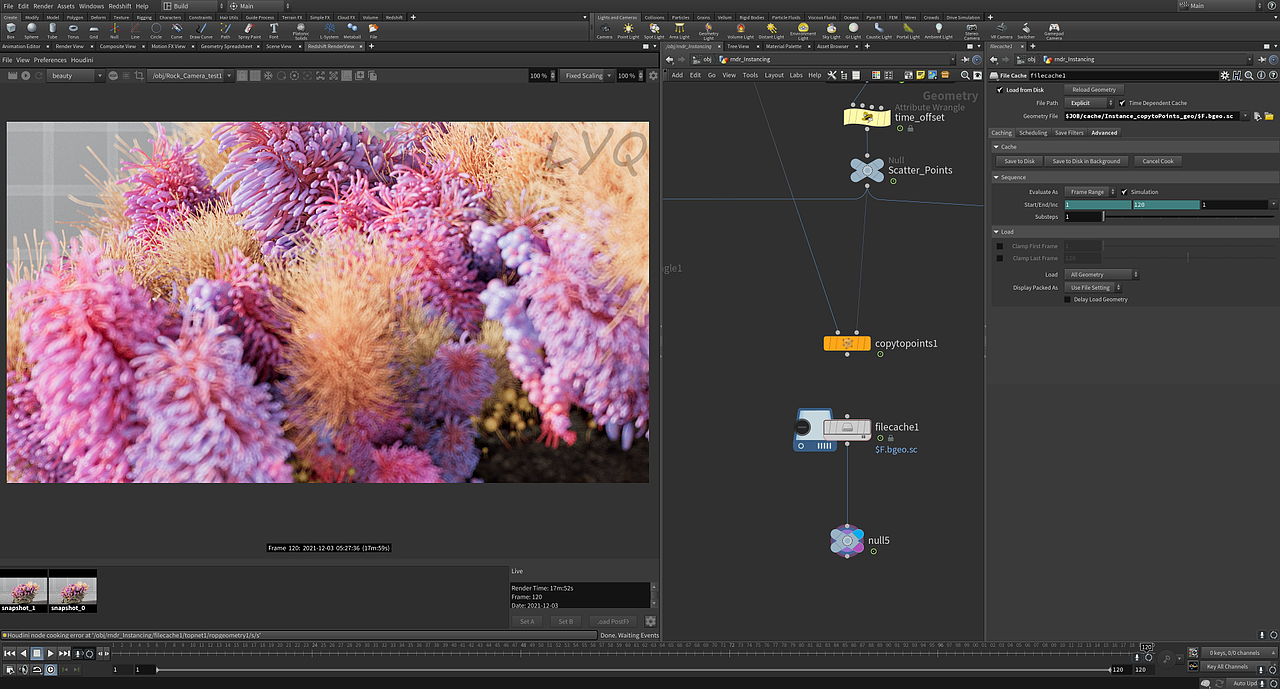This screenshot has height=689, width=1280.
Task: Adjust the Substeps slider
Action: pos(1186,216)
